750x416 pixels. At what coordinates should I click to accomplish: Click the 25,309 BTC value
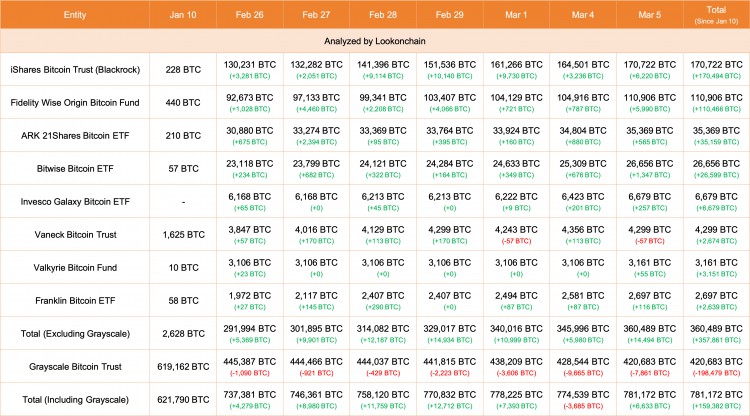[583, 164]
